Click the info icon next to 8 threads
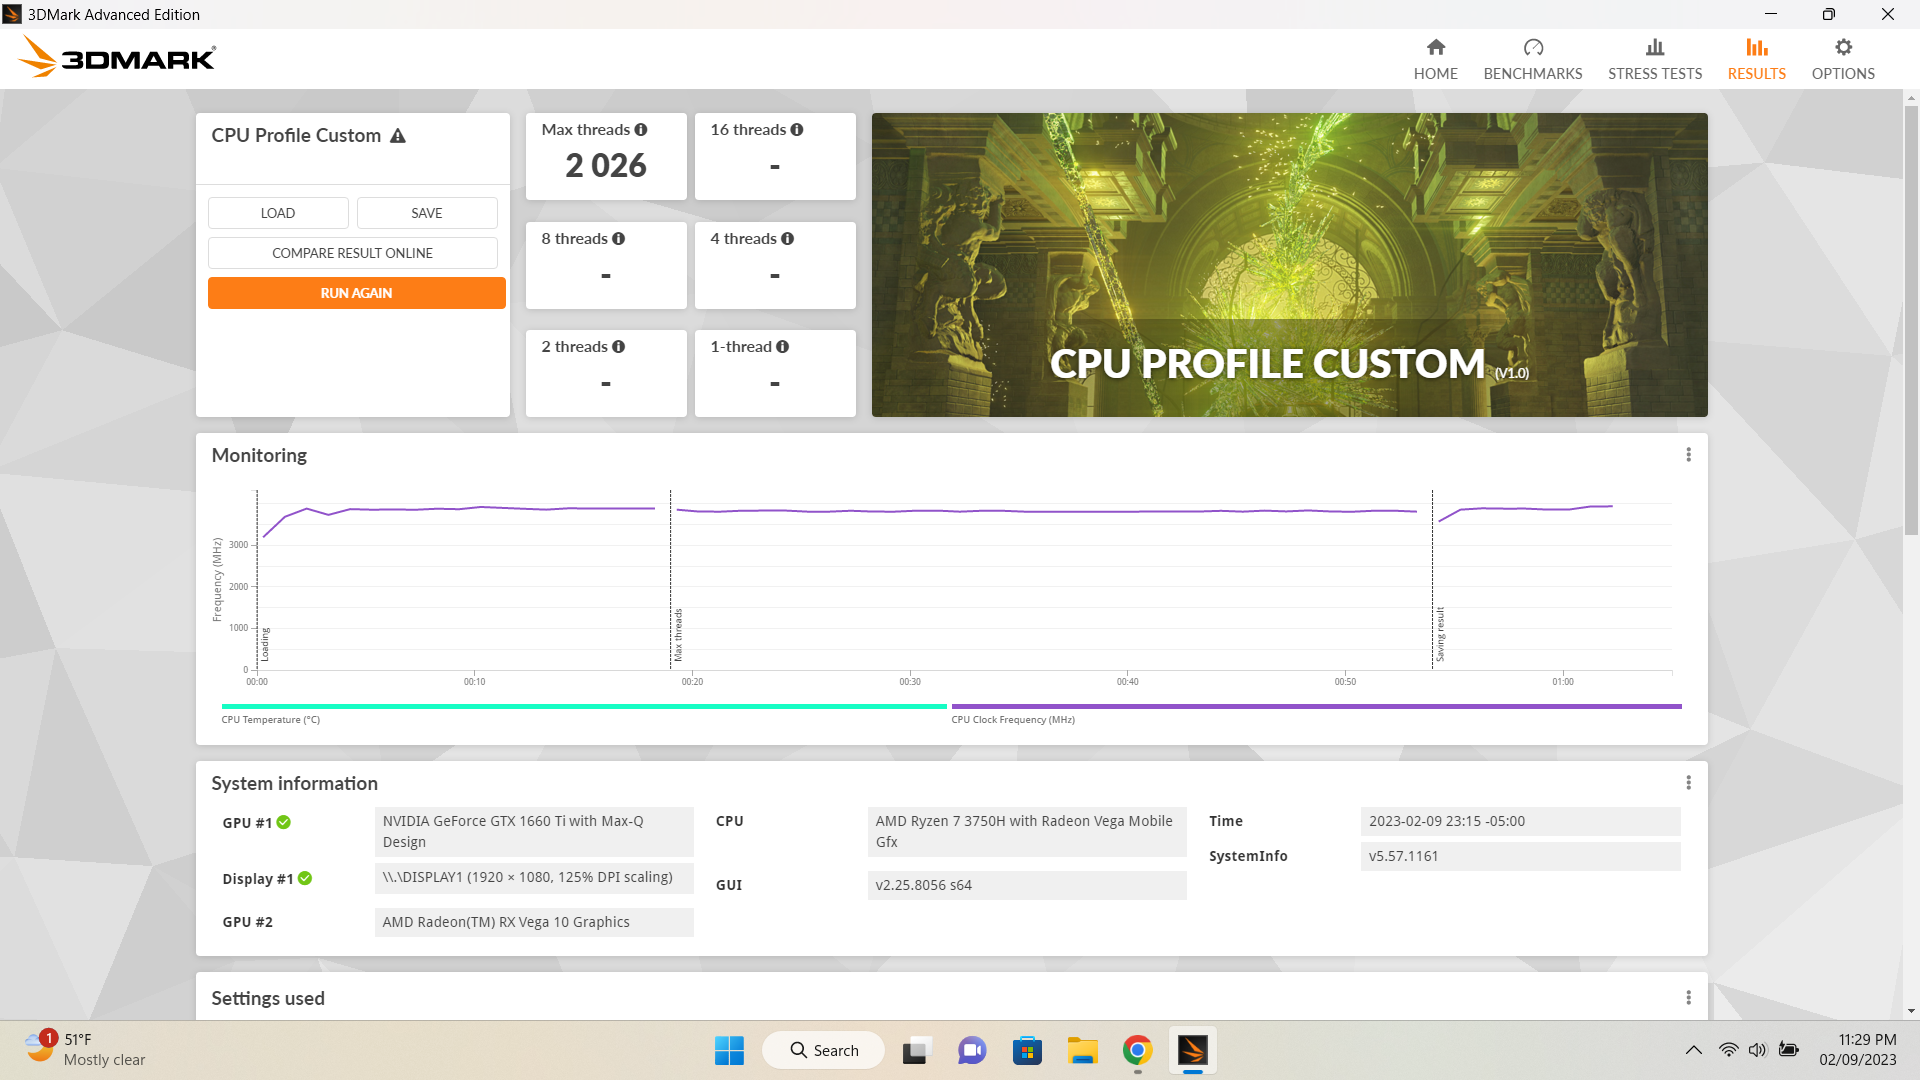This screenshot has height=1080, width=1920. click(x=619, y=239)
